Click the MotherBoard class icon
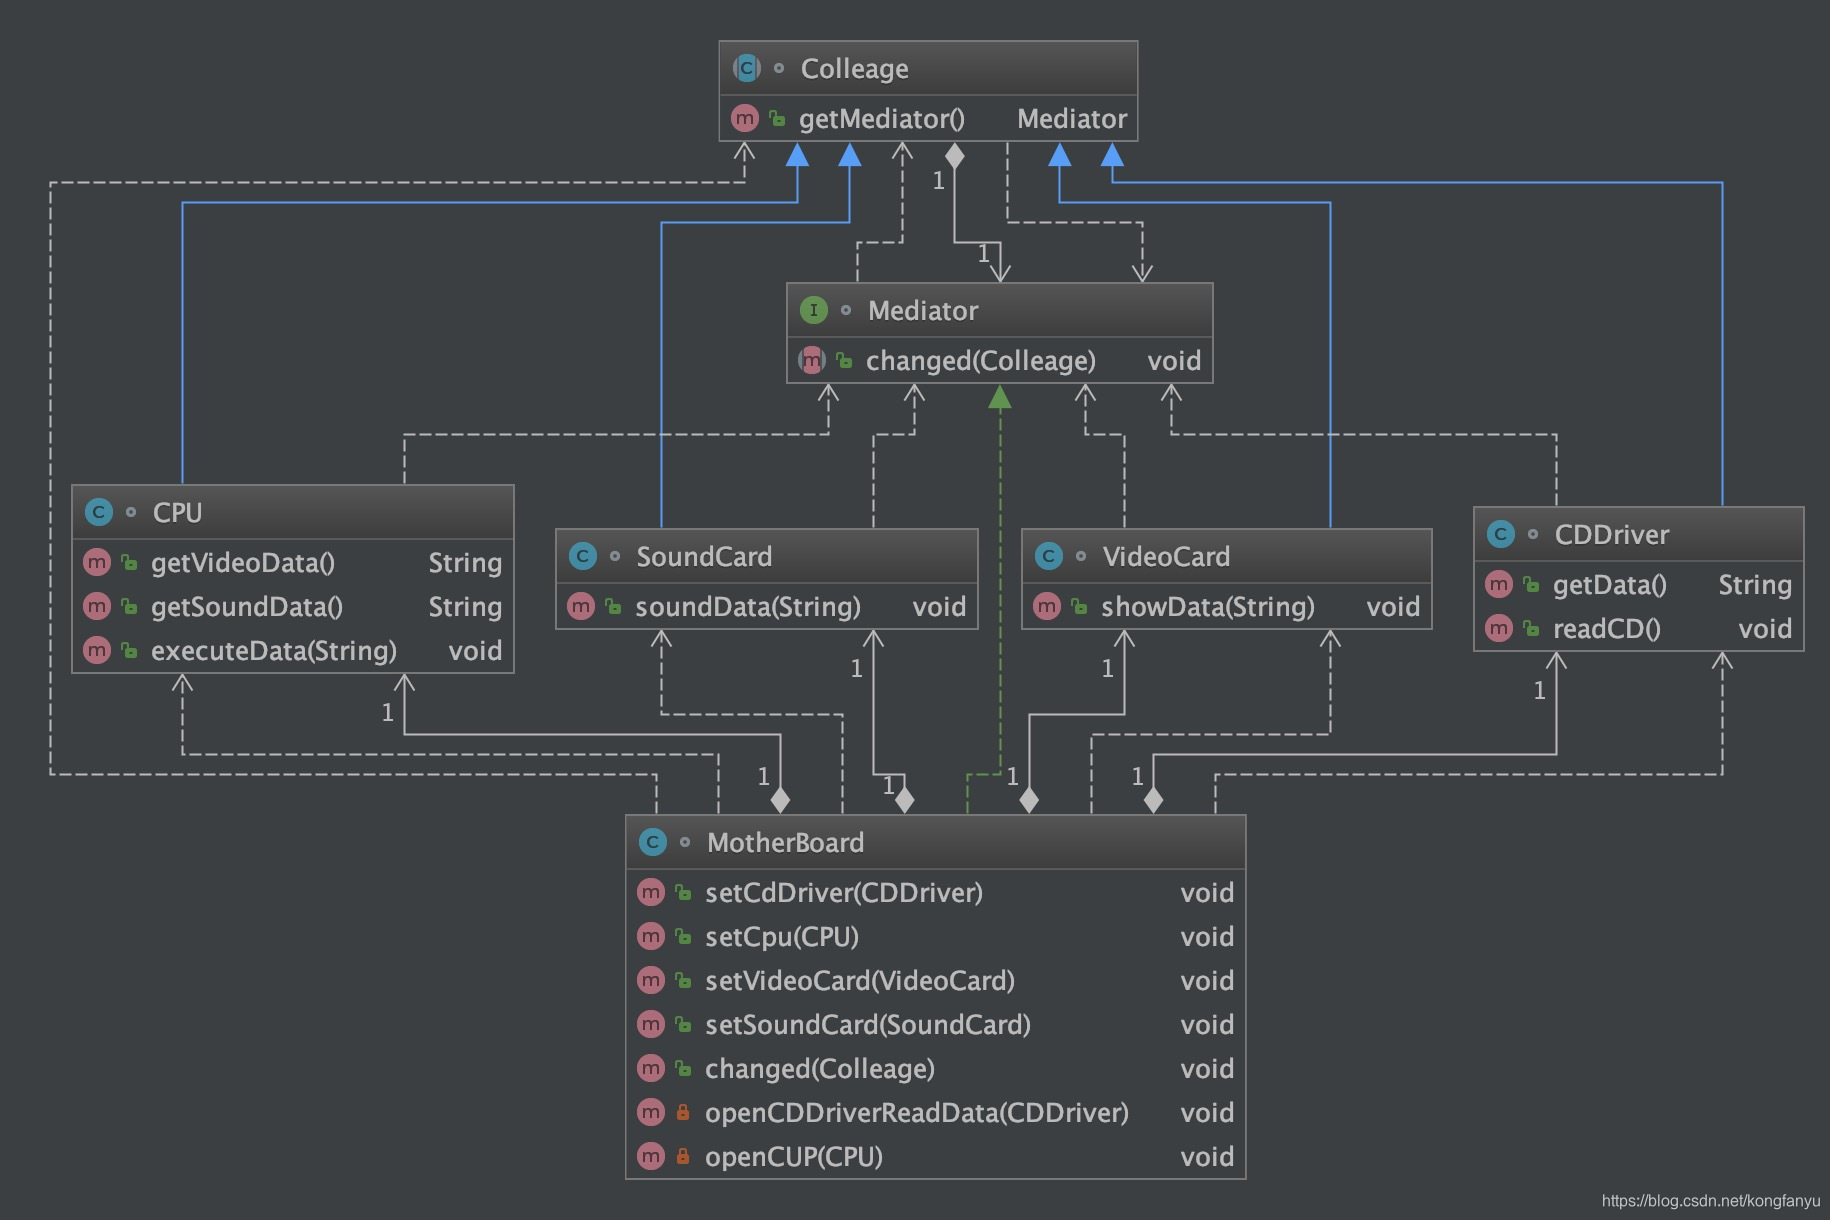Viewport: 1830px width, 1220px height. point(652,842)
